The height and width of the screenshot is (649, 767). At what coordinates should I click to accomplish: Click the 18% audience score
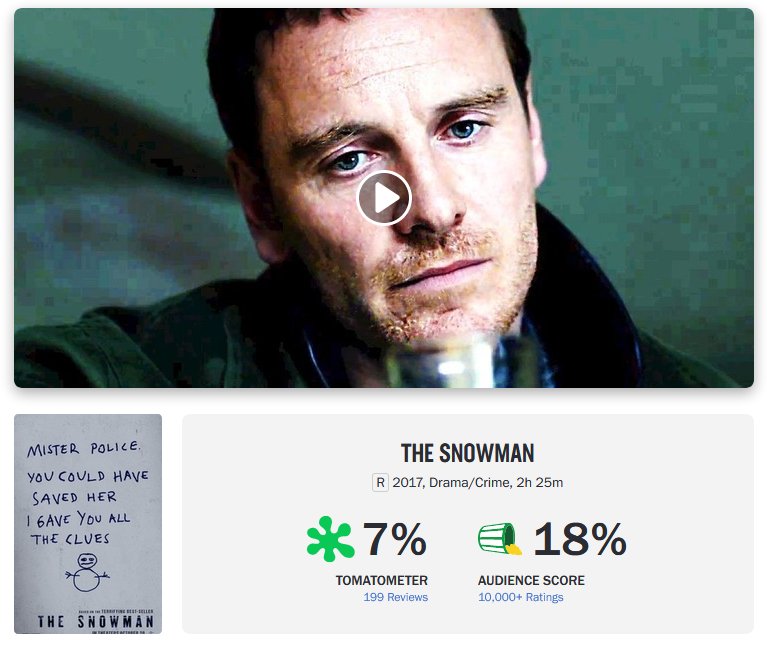pos(580,539)
